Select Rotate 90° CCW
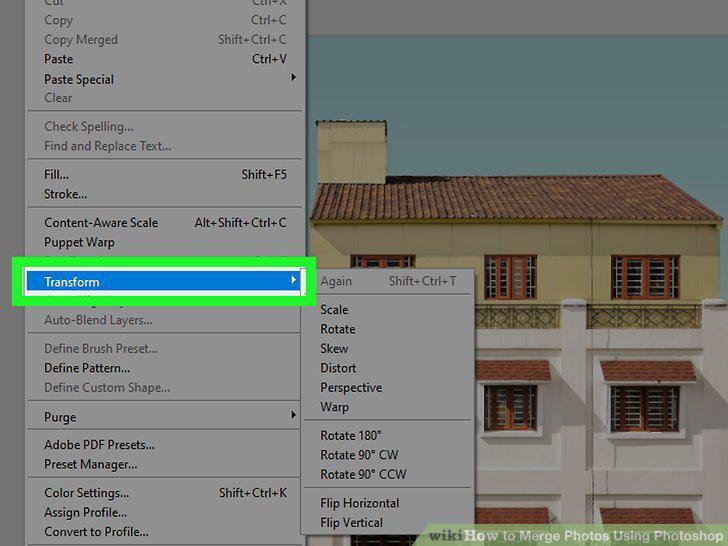The height and width of the screenshot is (546, 728). click(388, 475)
